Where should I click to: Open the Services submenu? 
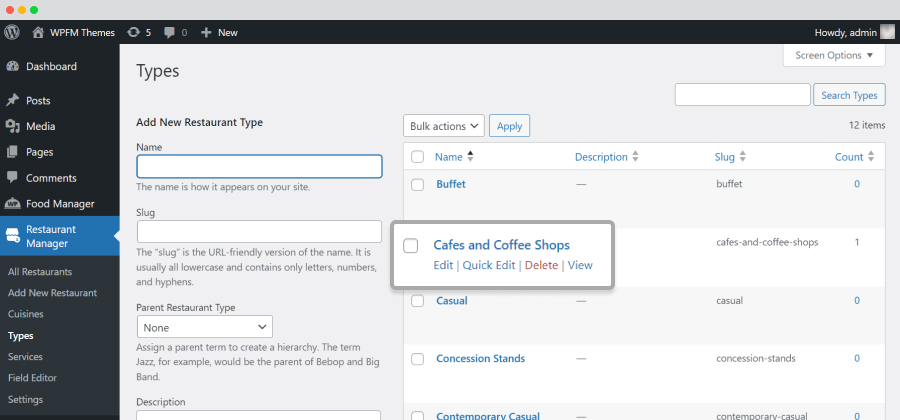coord(25,357)
